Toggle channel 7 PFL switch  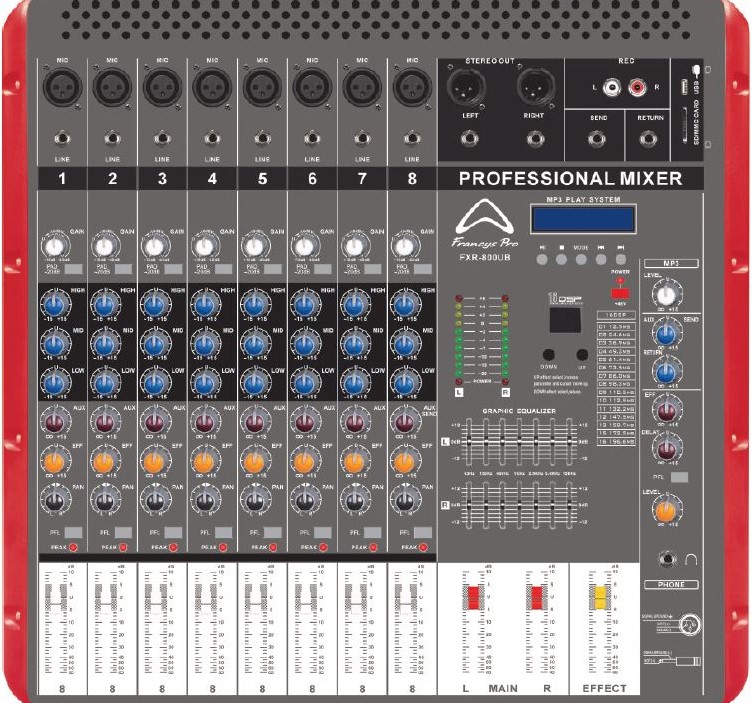(373, 532)
